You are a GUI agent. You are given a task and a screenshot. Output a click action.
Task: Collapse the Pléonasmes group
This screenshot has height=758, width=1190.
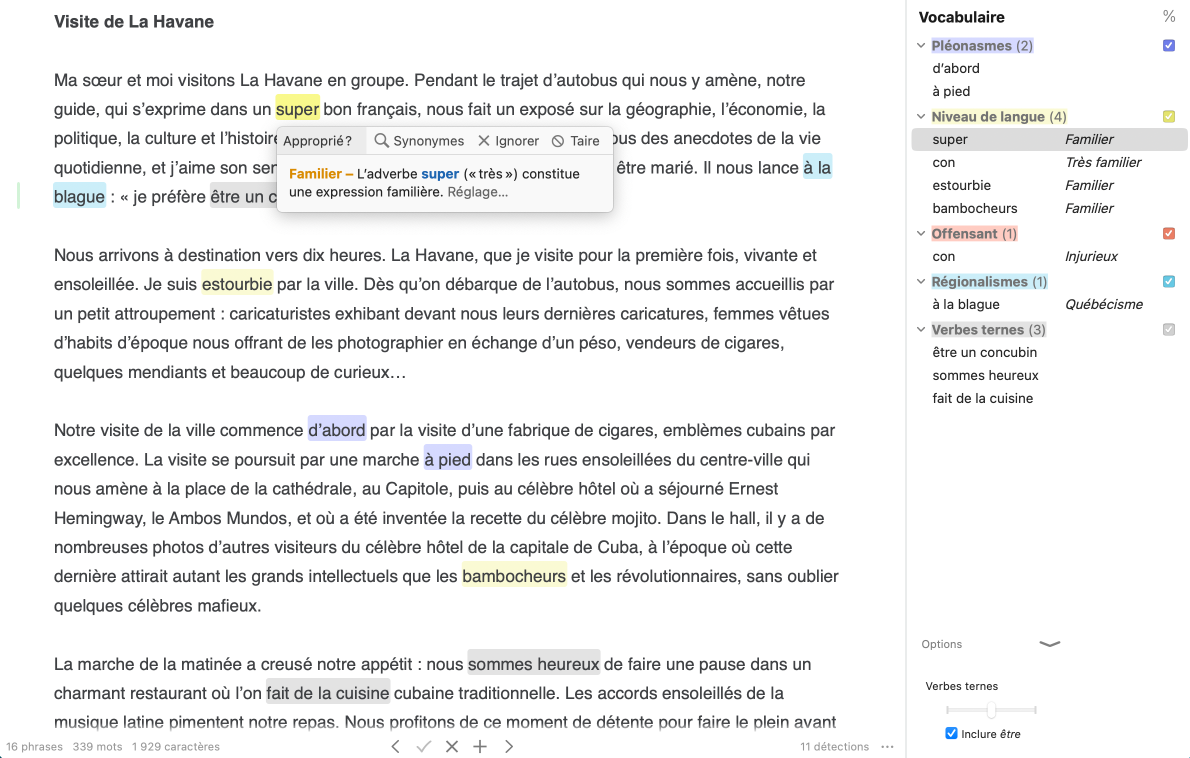point(921,46)
